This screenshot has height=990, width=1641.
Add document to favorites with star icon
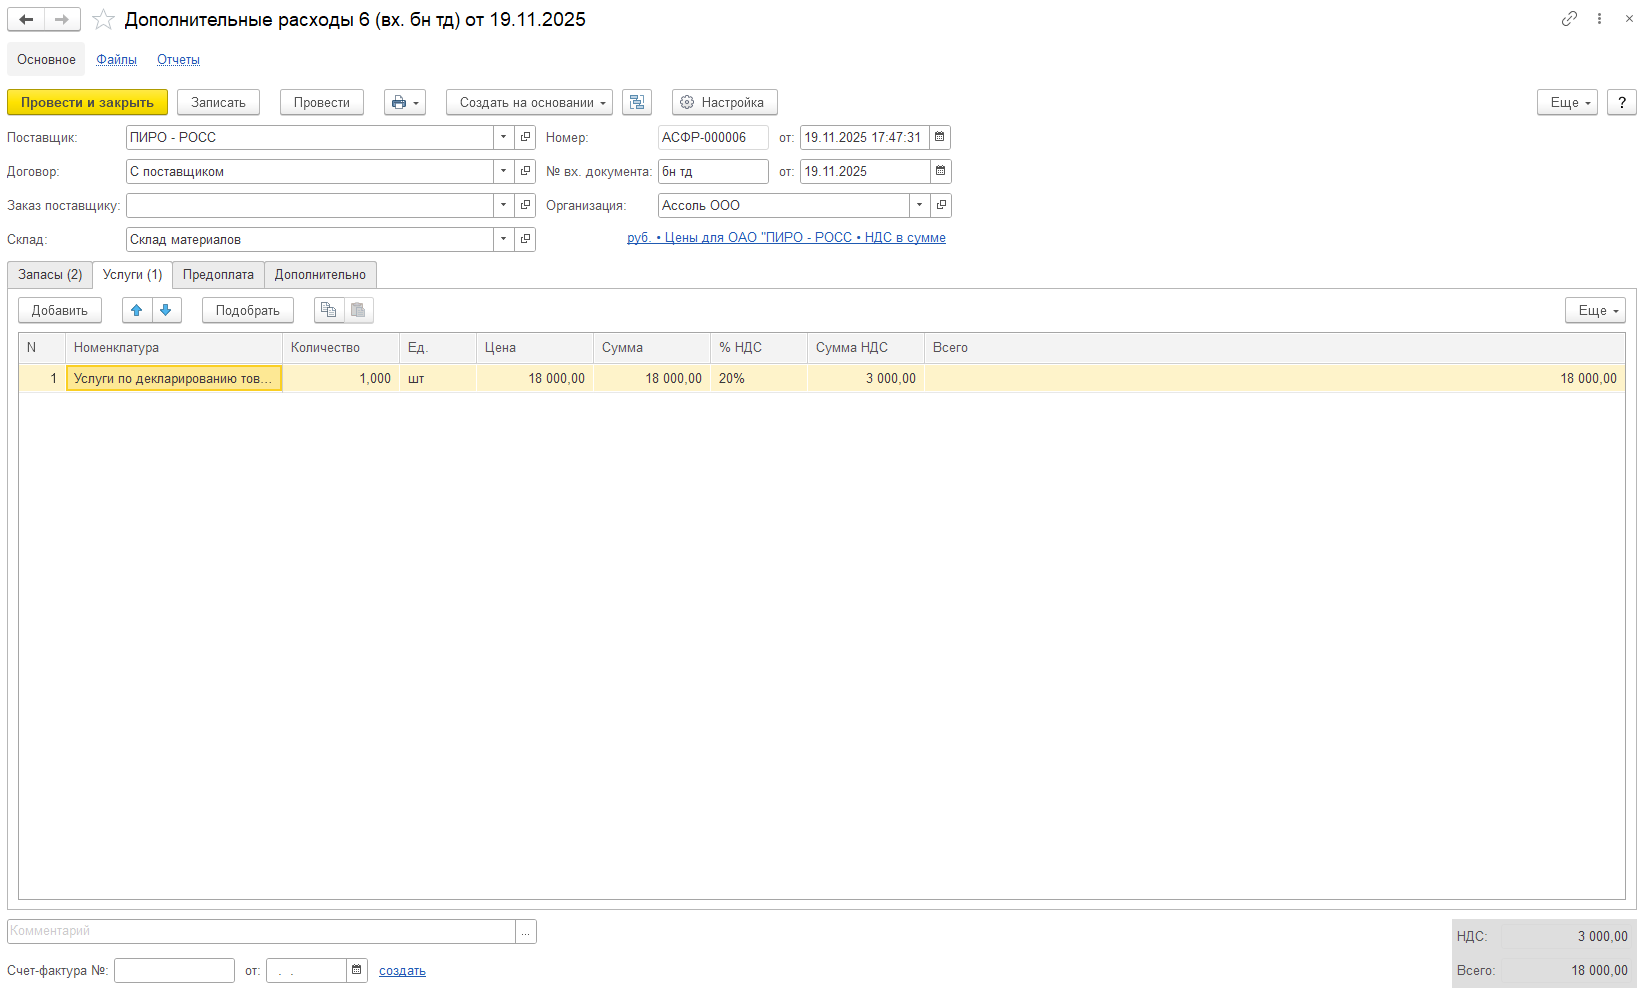point(103,19)
